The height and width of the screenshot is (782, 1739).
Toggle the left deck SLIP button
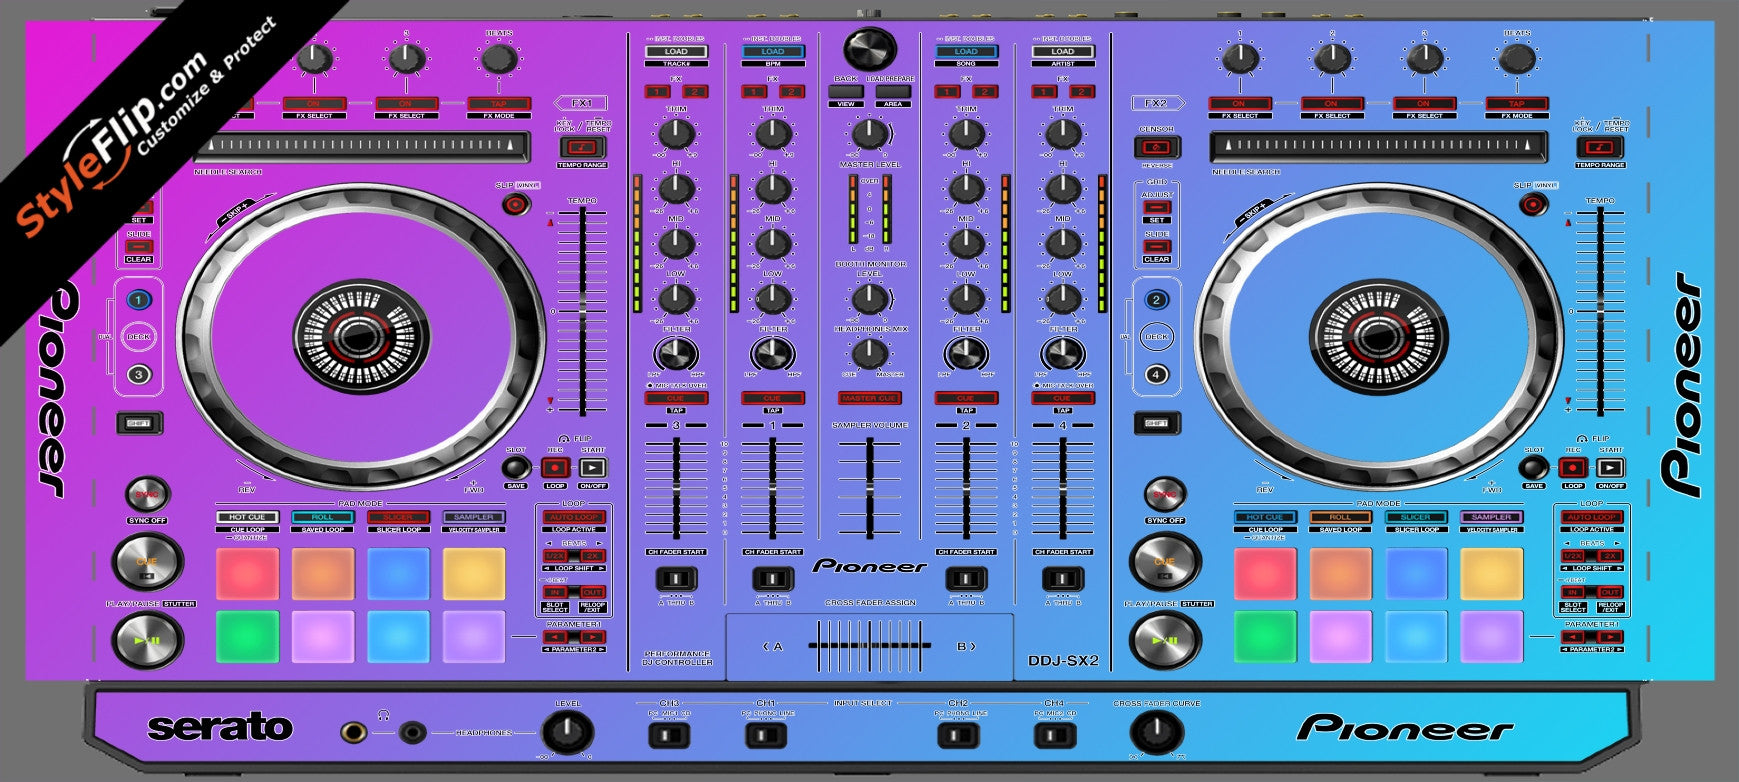pyautogui.click(x=515, y=205)
